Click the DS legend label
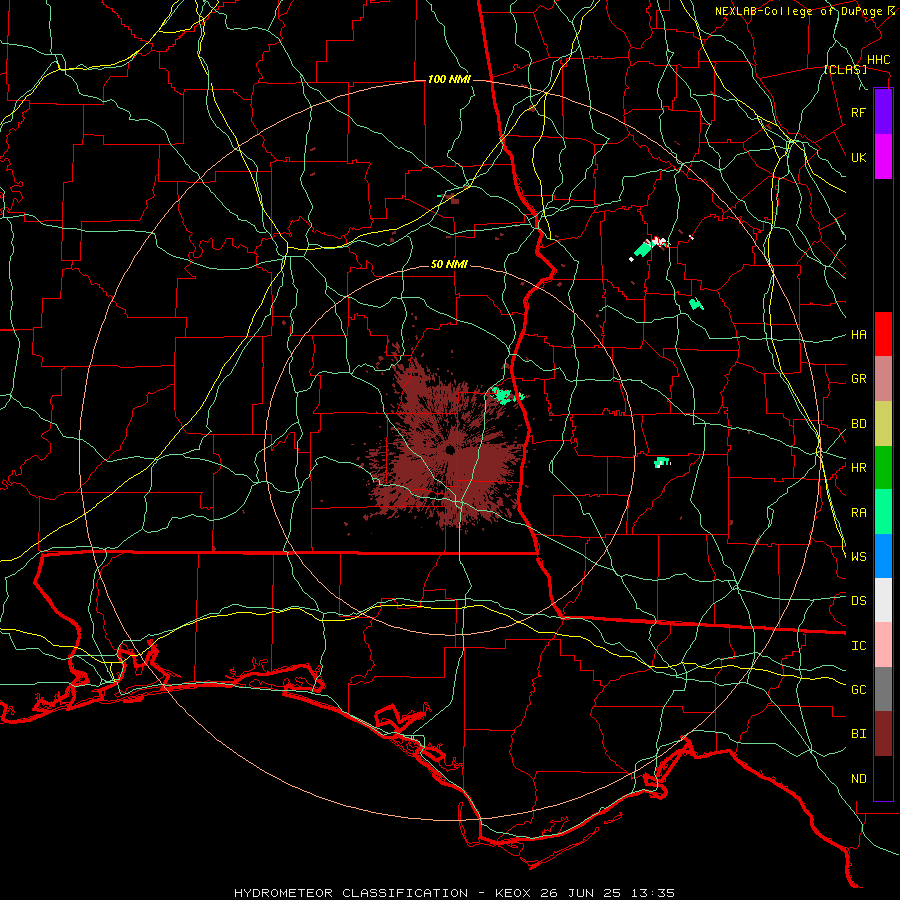The height and width of the screenshot is (900, 900). (858, 601)
